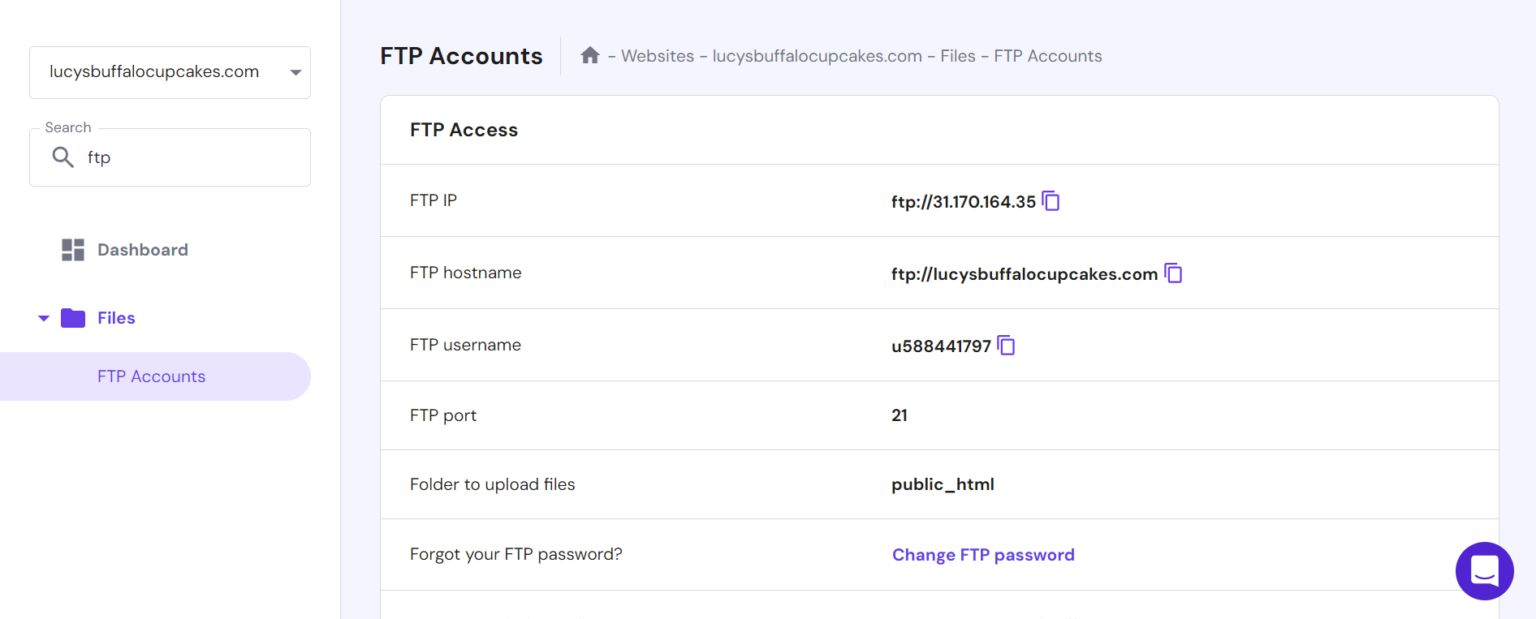Select Files in the sidebar menu
1536x619 pixels.
click(x=116, y=317)
